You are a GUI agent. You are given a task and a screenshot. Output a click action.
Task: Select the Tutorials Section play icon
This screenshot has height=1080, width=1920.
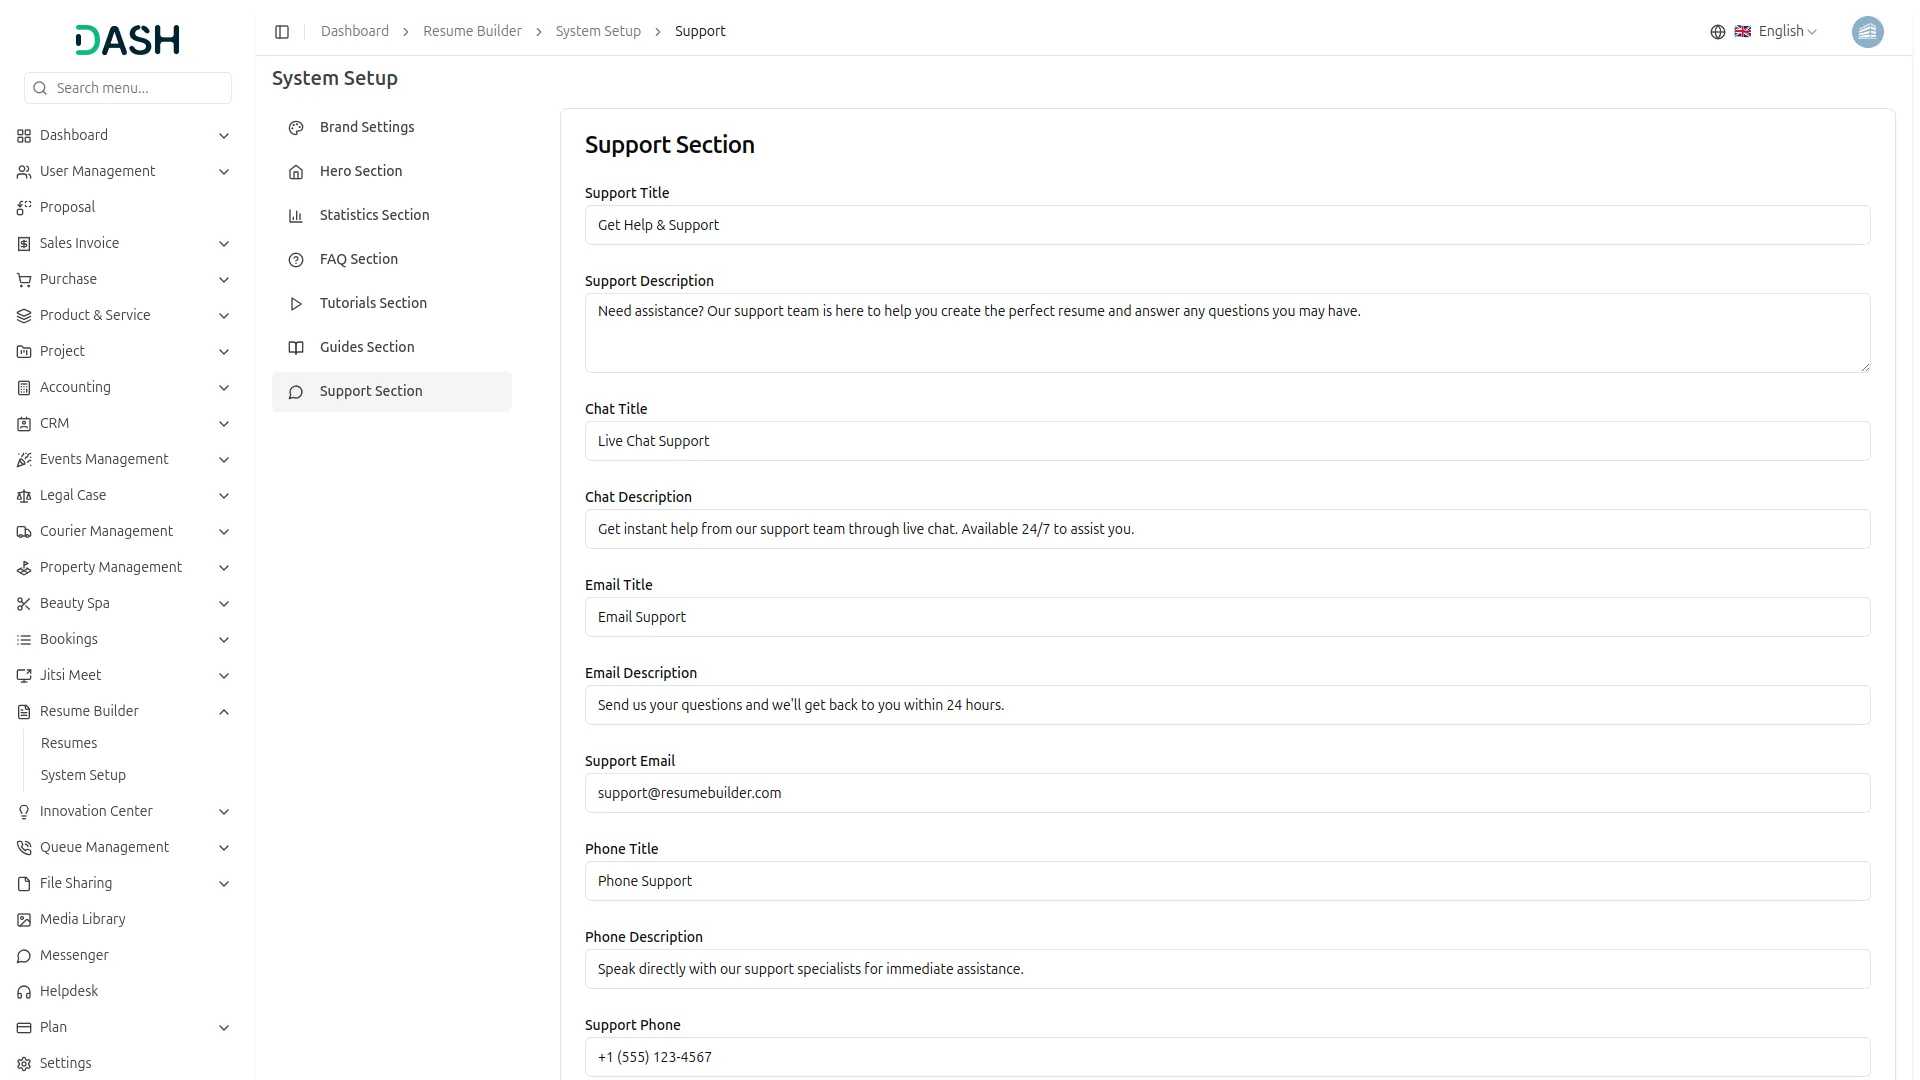click(295, 304)
